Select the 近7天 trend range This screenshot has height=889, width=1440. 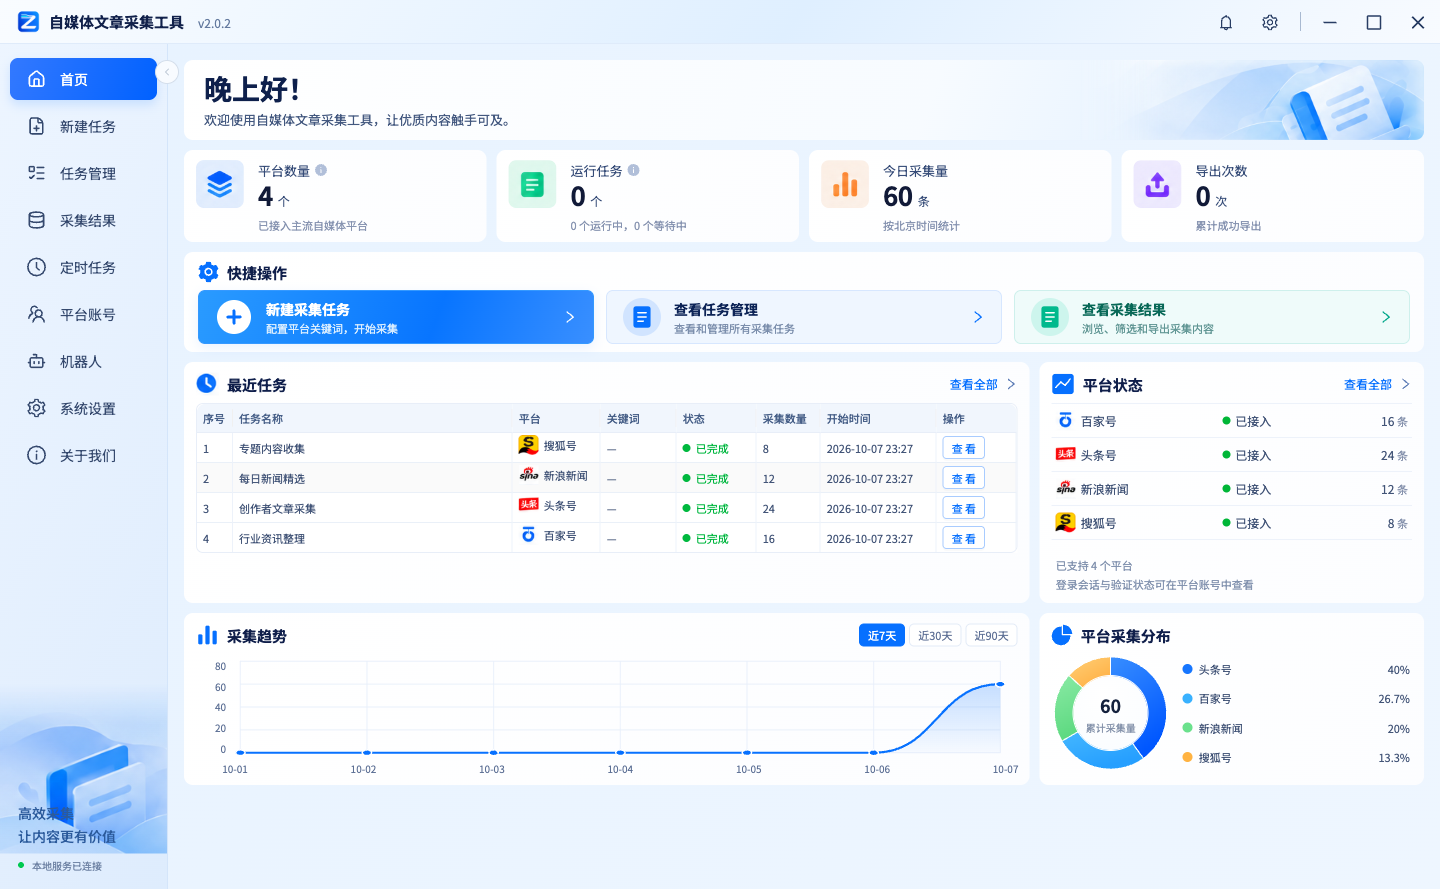pos(882,635)
